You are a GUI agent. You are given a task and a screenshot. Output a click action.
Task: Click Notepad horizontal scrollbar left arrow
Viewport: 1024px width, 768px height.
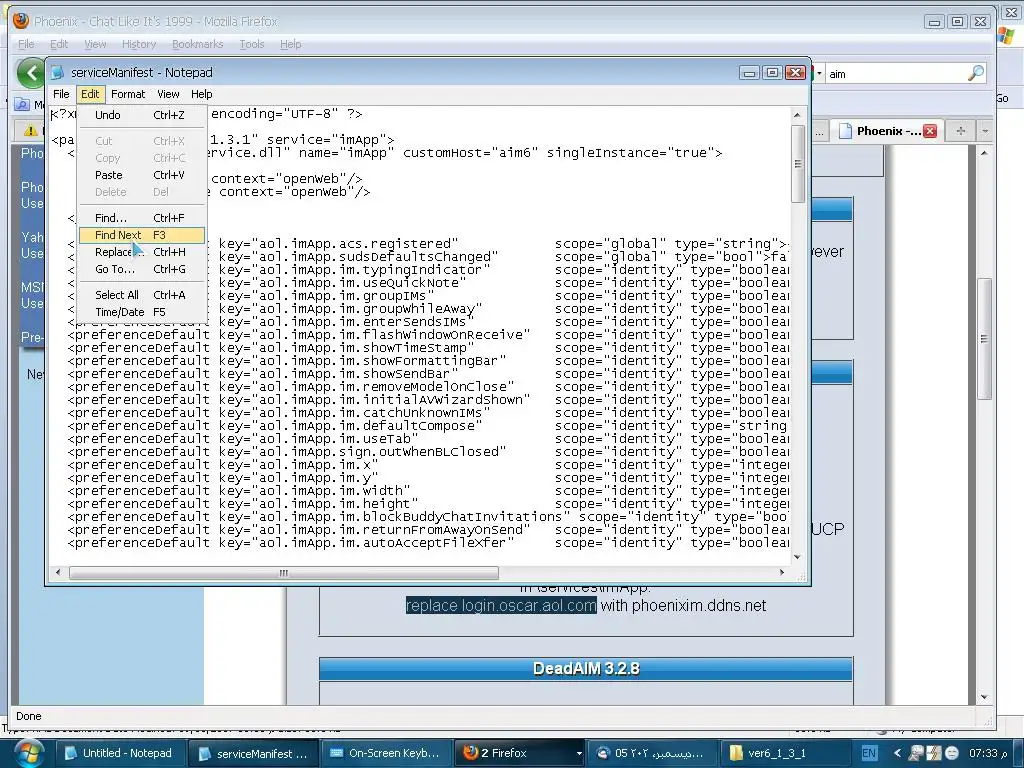click(x=58, y=573)
